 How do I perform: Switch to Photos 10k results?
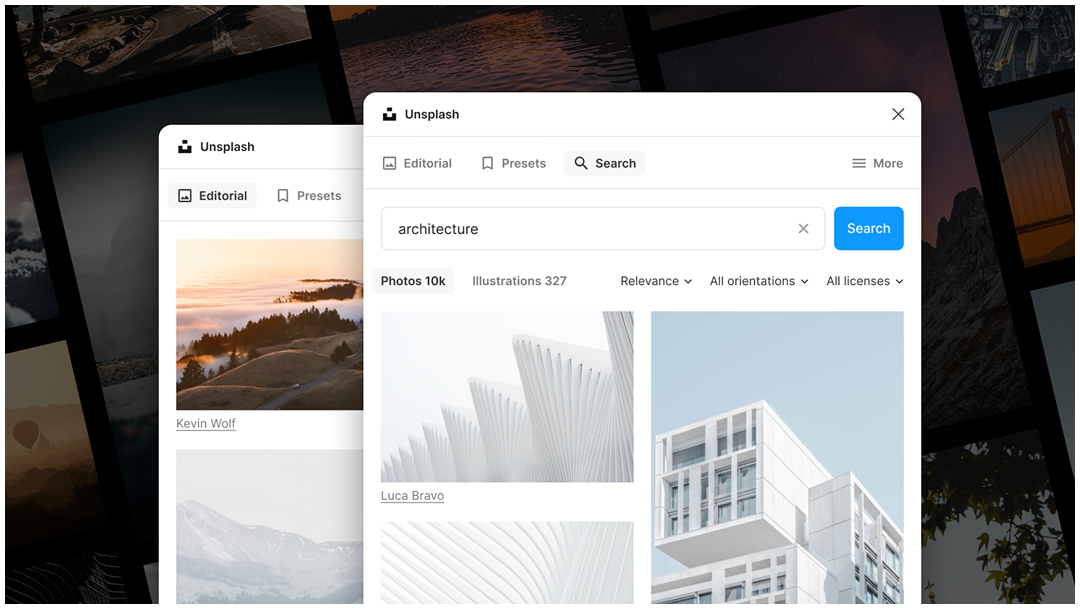tap(413, 281)
